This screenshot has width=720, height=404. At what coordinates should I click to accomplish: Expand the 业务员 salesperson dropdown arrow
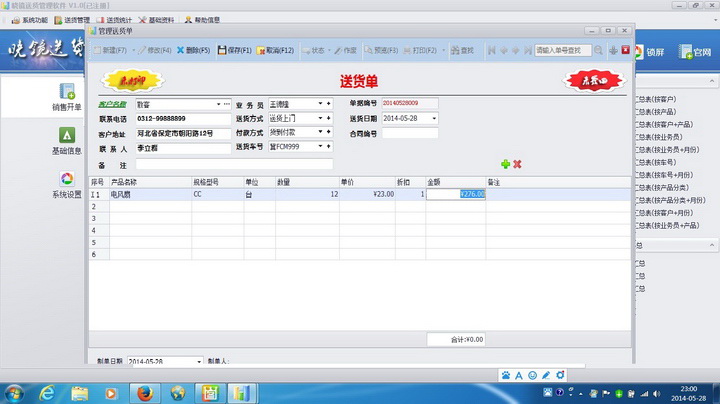pyautogui.click(x=321, y=104)
